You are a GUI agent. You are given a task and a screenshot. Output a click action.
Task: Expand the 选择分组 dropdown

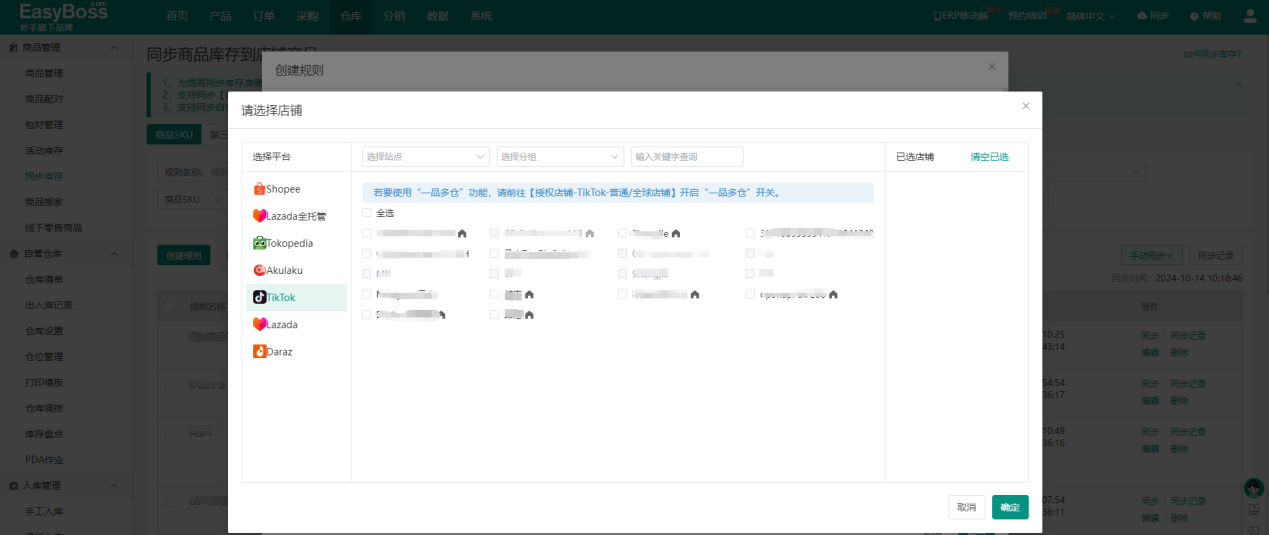point(560,157)
